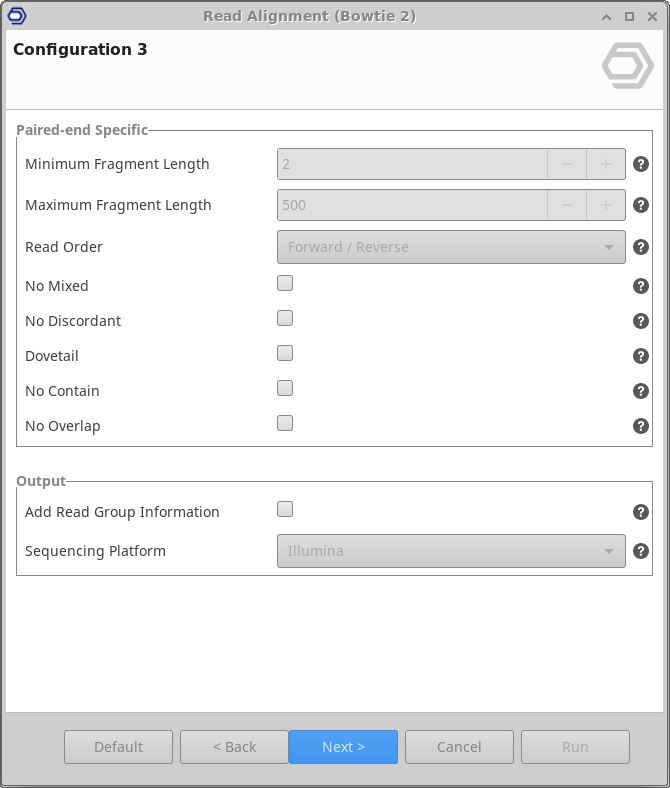Show help for No Mixed option
The width and height of the screenshot is (670, 788).
click(641, 286)
